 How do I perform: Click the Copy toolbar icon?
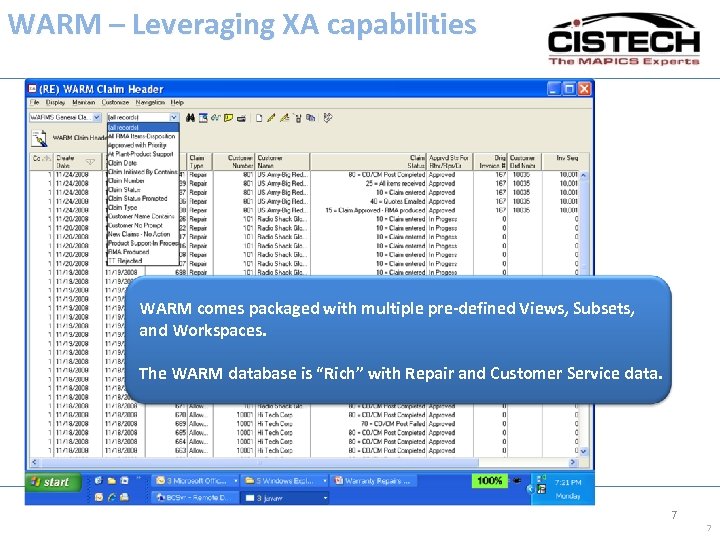point(311,118)
